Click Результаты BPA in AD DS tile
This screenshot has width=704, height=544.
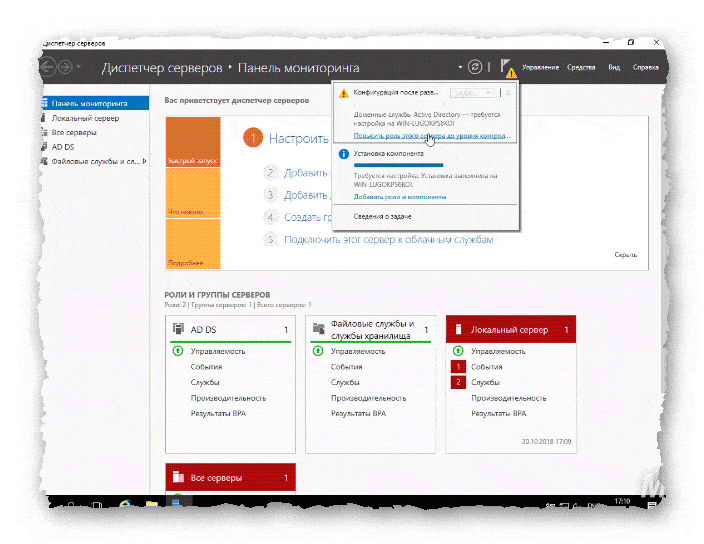(218, 413)
